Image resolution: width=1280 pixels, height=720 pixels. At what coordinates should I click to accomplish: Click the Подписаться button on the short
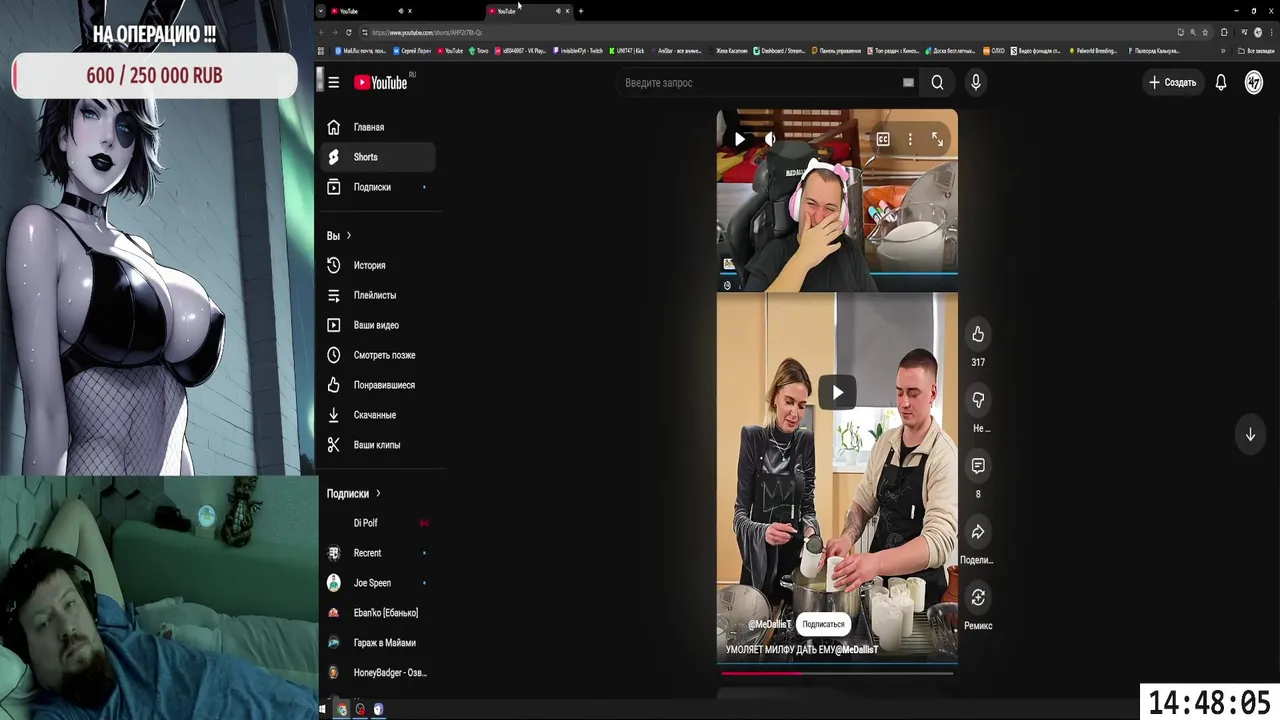[823, 624]
